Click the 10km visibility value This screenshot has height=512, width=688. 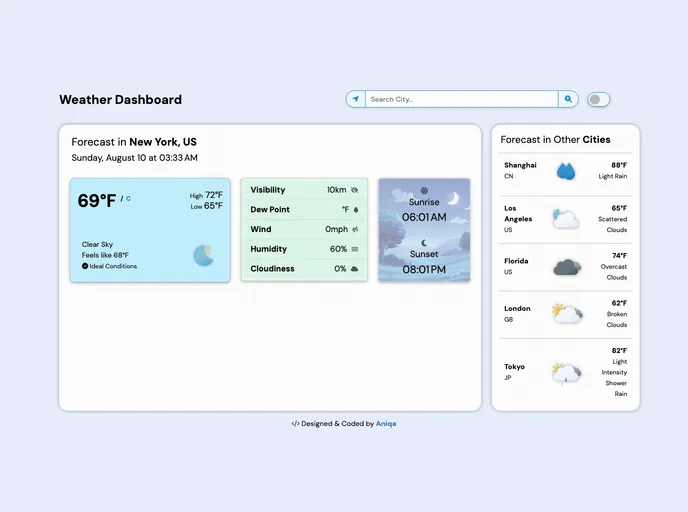pos(337,190)
